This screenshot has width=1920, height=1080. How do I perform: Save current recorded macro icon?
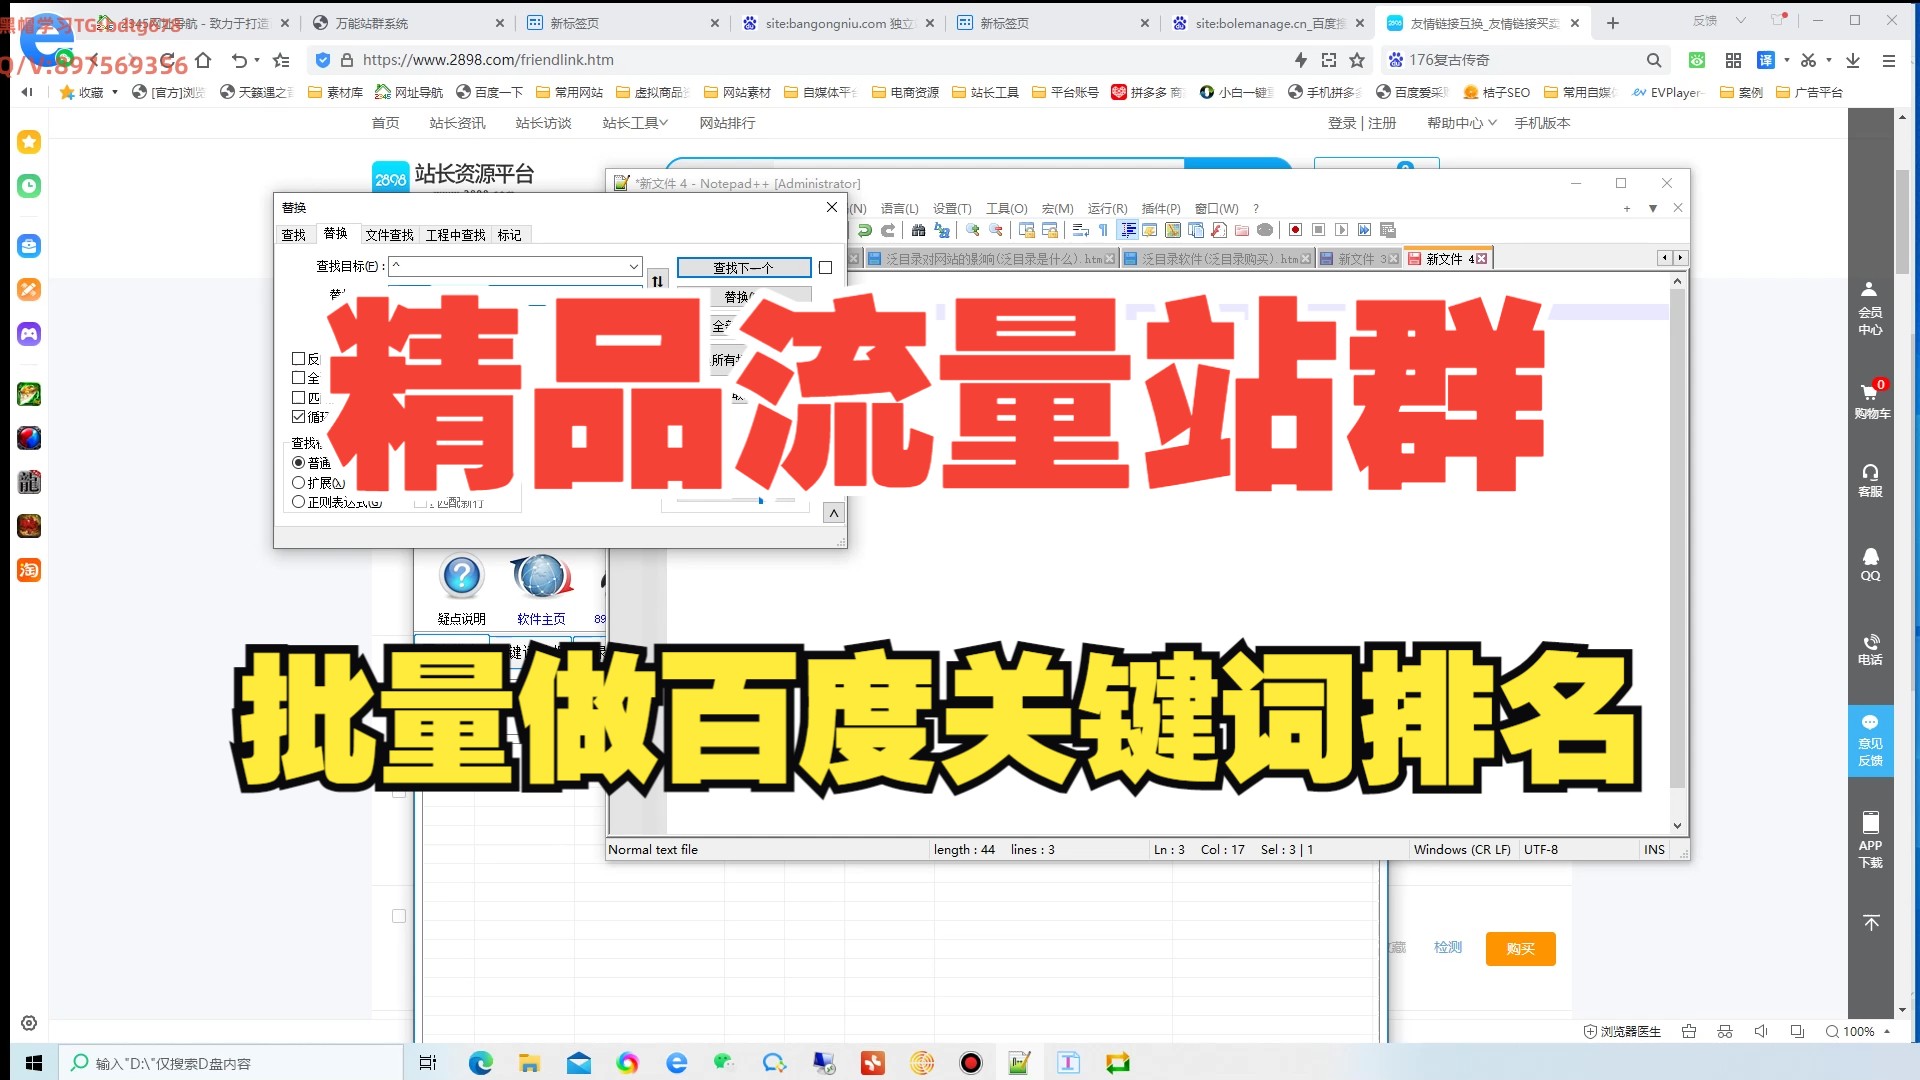(x=1388, y=230)
